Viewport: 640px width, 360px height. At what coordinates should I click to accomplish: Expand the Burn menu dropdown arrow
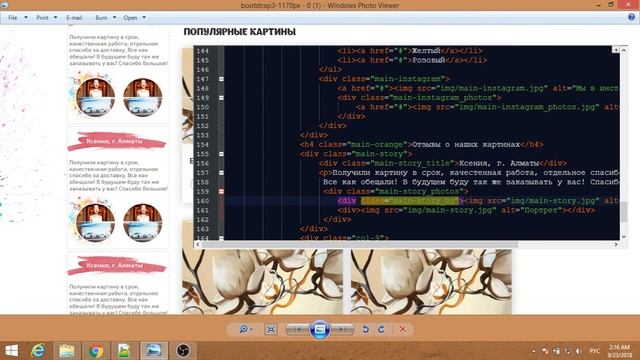point(114,18)
